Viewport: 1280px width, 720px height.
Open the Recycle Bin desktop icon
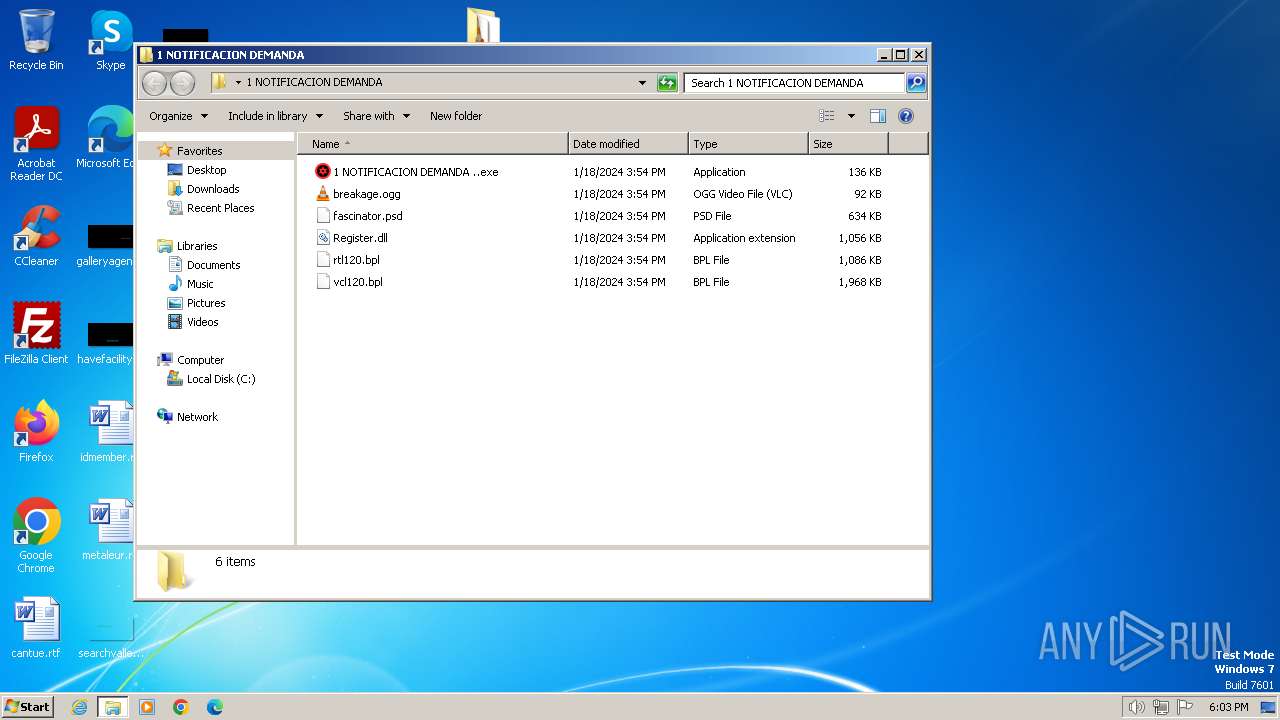pos(36,40)
